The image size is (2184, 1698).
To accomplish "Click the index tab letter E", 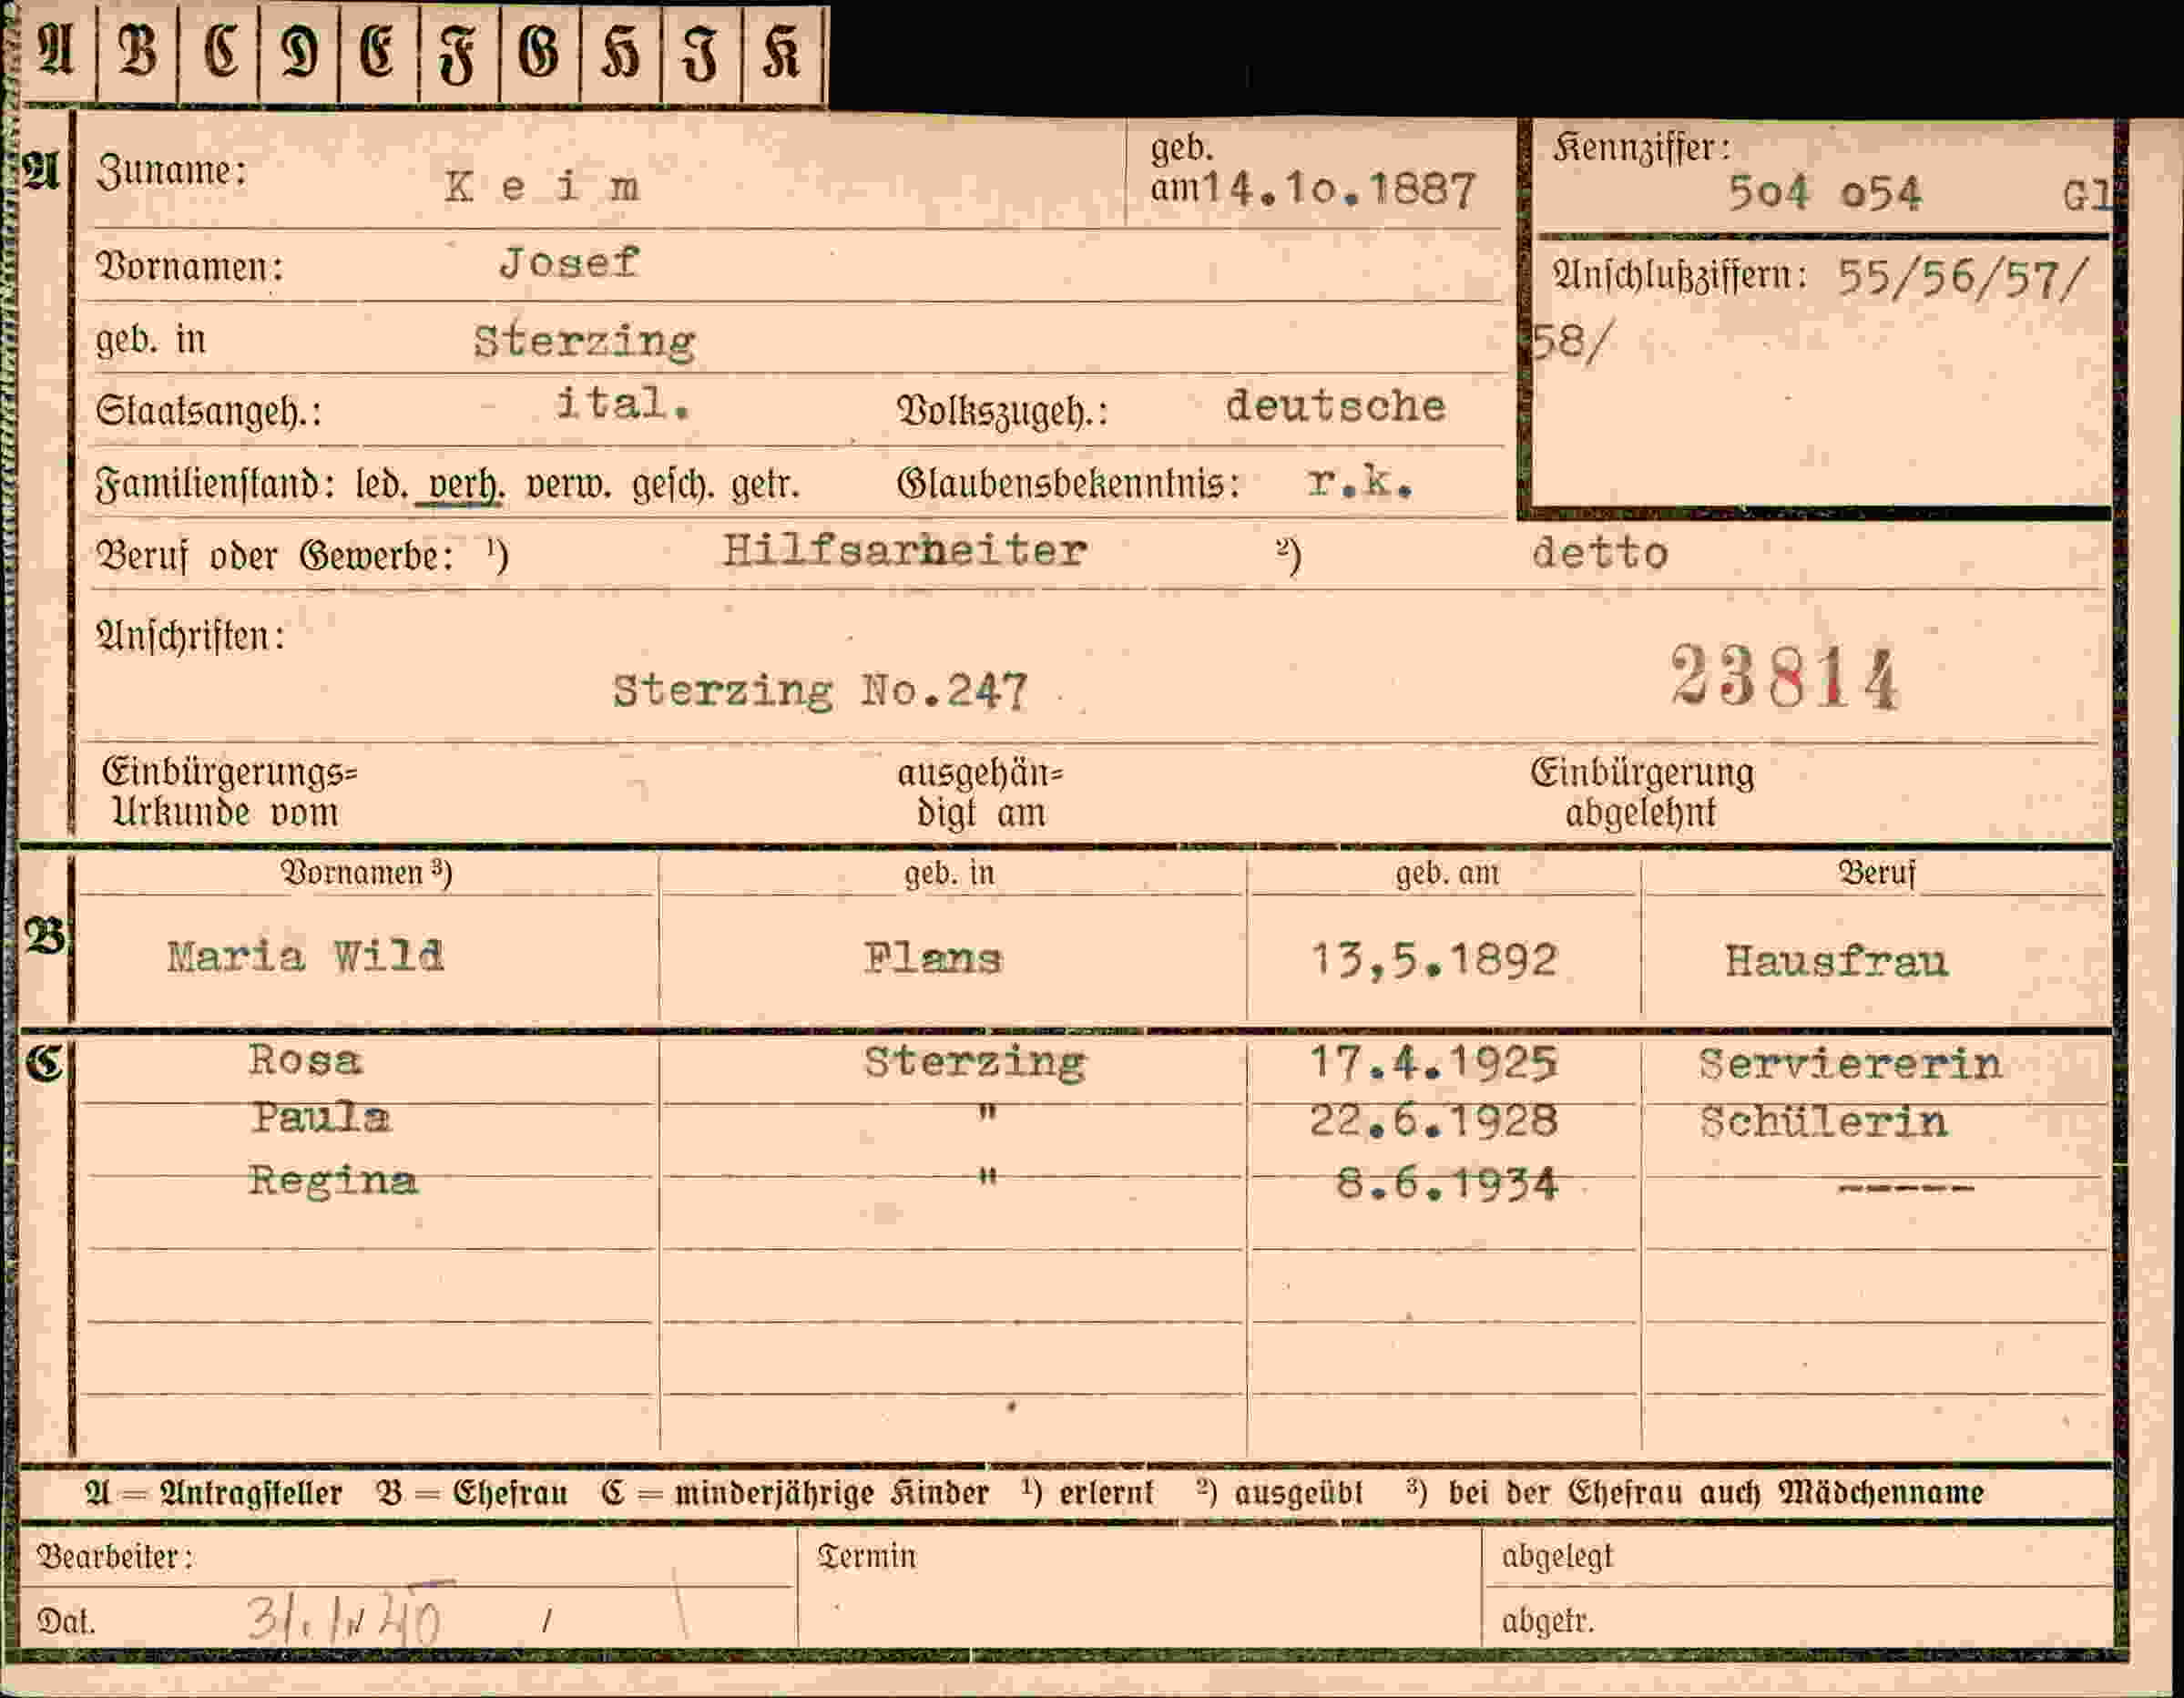I will [x=379, y=51].
